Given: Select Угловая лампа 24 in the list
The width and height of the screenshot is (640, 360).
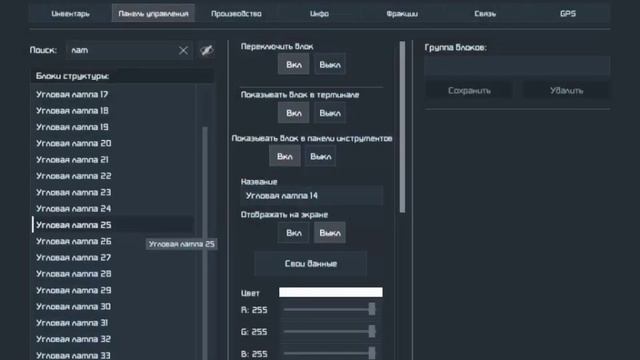Looking at the screenshot, I should click(113, 209).
